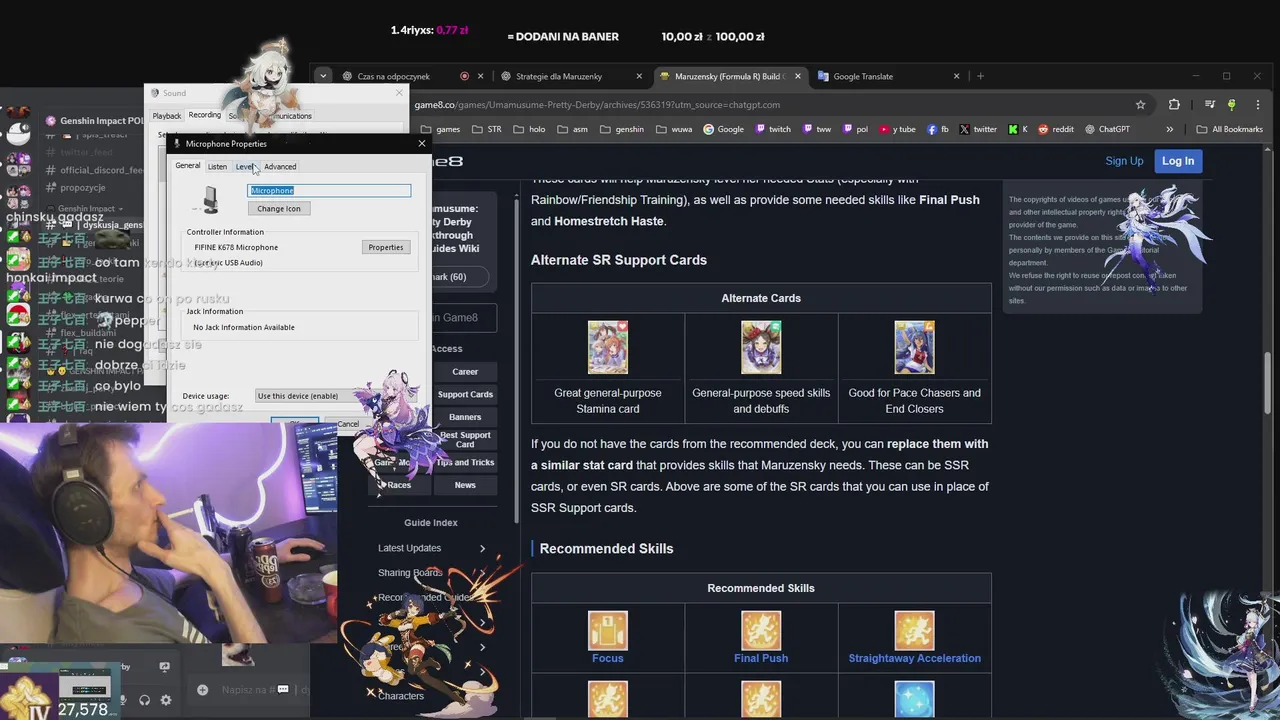
Task: Bookmark this page with the star icon
Action: tap(1140, 104)
